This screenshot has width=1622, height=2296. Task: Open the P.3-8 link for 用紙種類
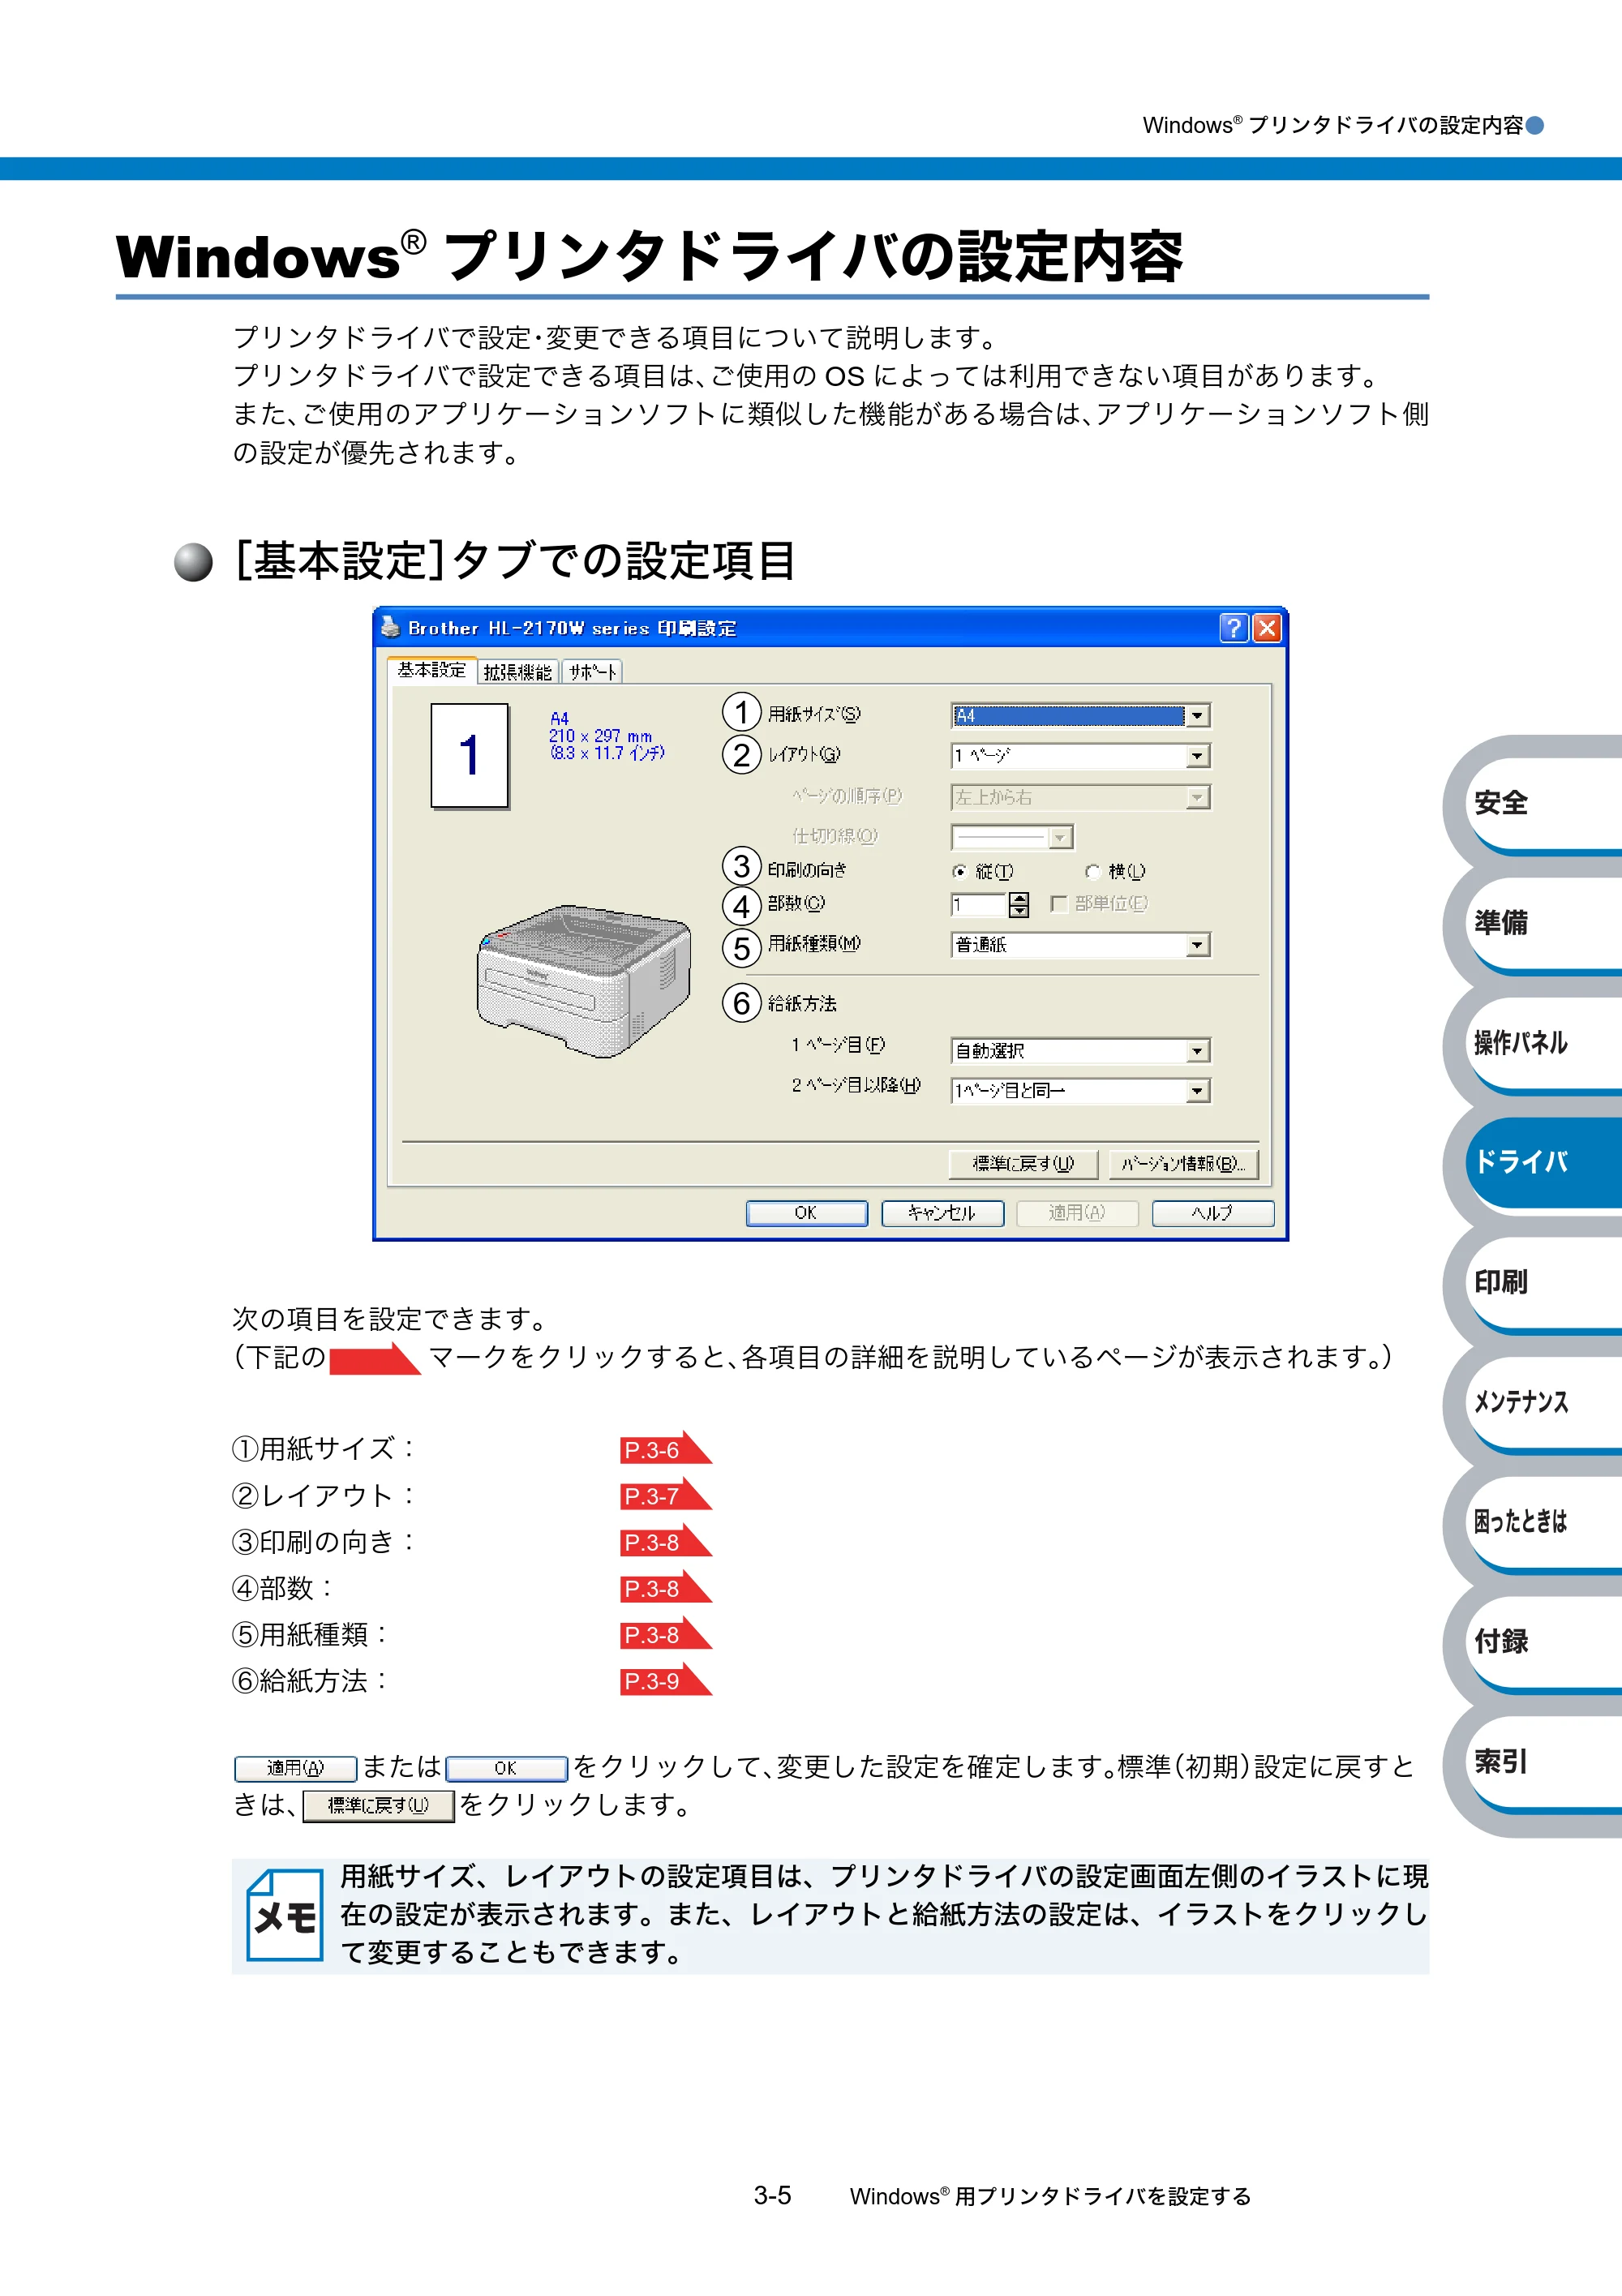665,1634
